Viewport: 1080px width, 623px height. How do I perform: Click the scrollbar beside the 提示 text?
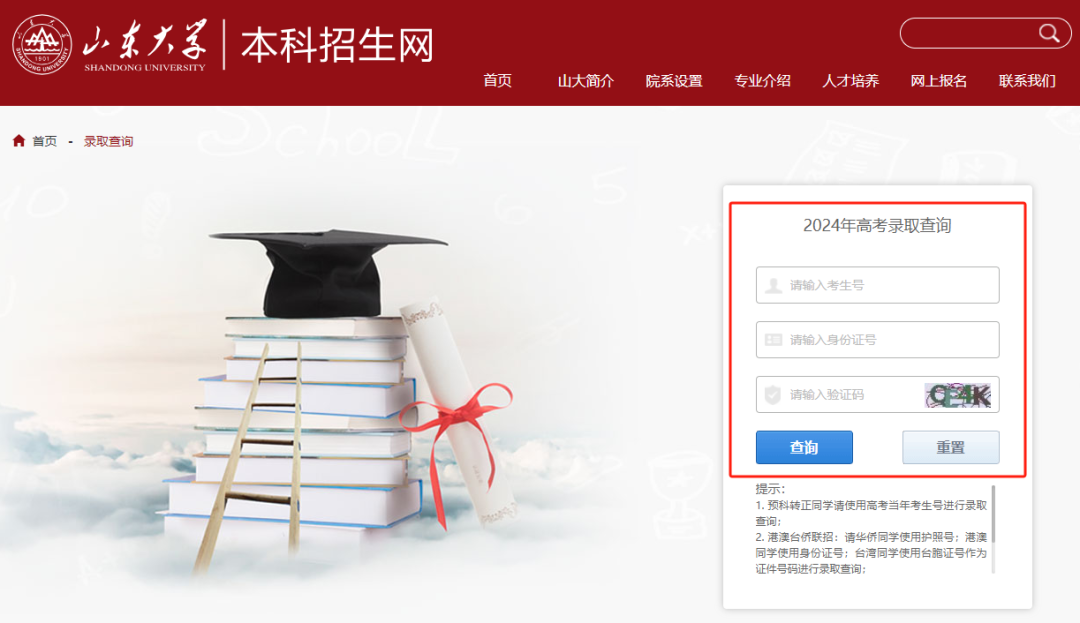[993, 529]
